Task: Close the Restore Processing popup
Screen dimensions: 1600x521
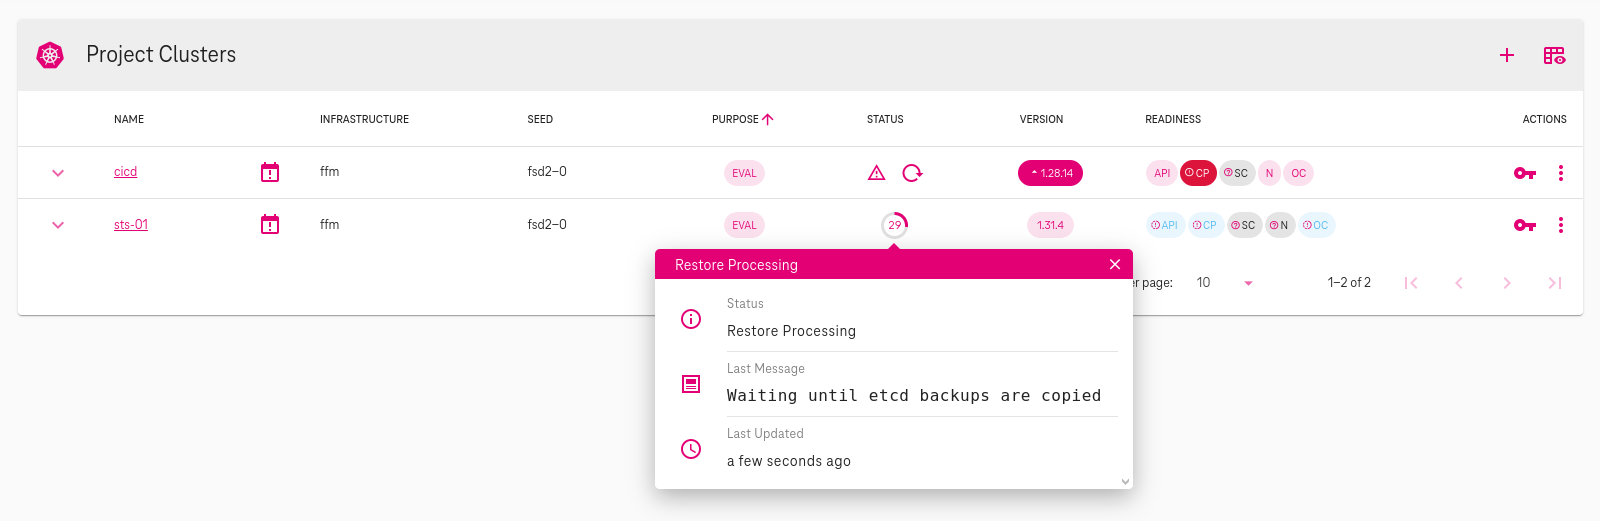Action: point(1114,264)
